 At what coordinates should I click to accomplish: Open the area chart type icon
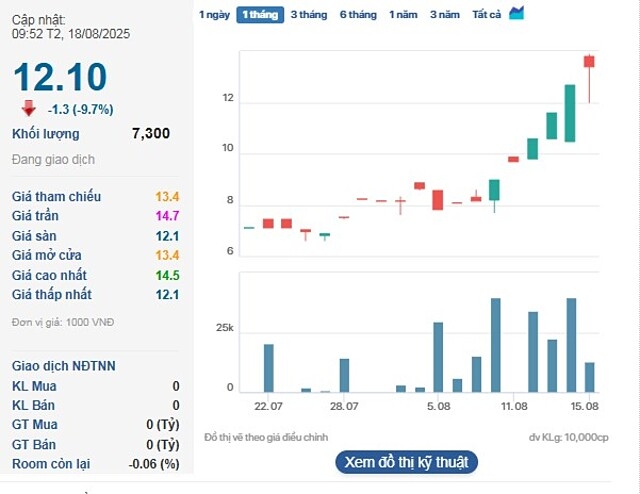[517, 13]
